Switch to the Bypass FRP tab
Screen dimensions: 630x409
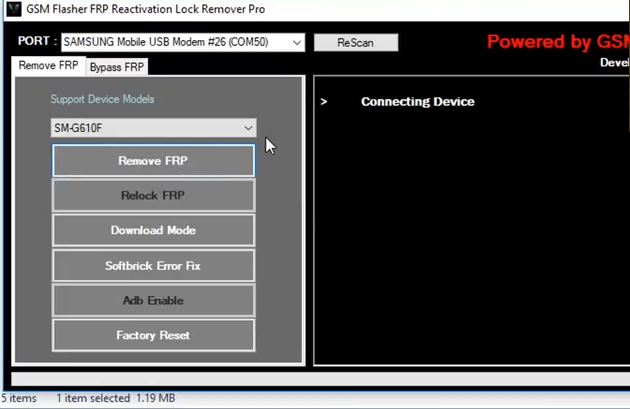[117, 67]
